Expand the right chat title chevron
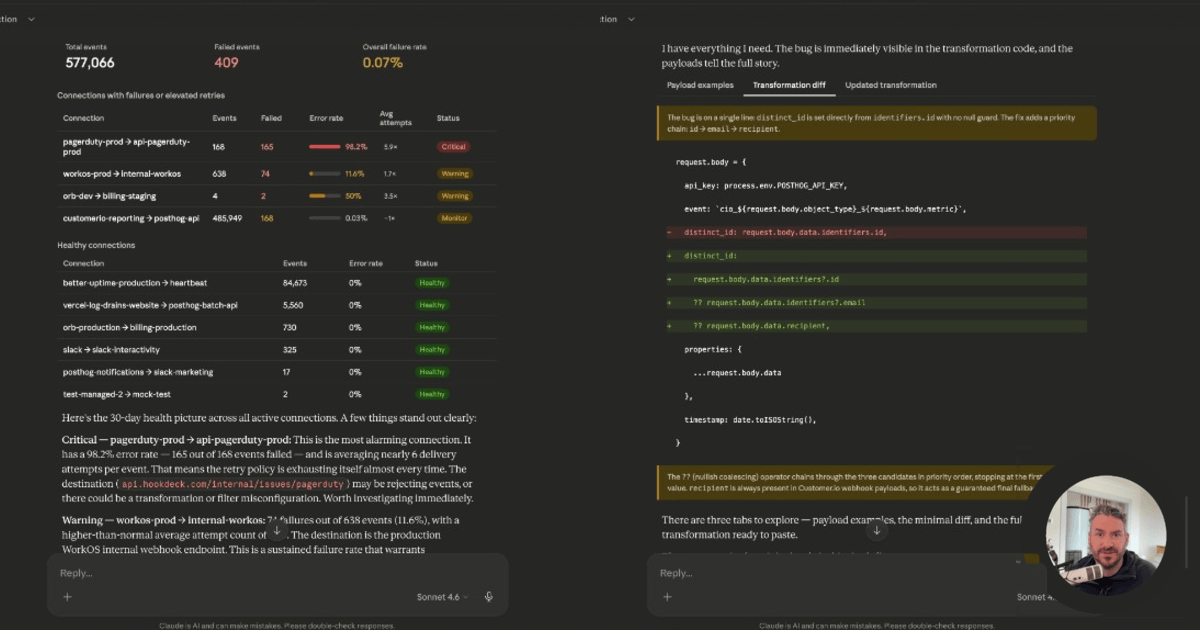 [x=631, y=19]
